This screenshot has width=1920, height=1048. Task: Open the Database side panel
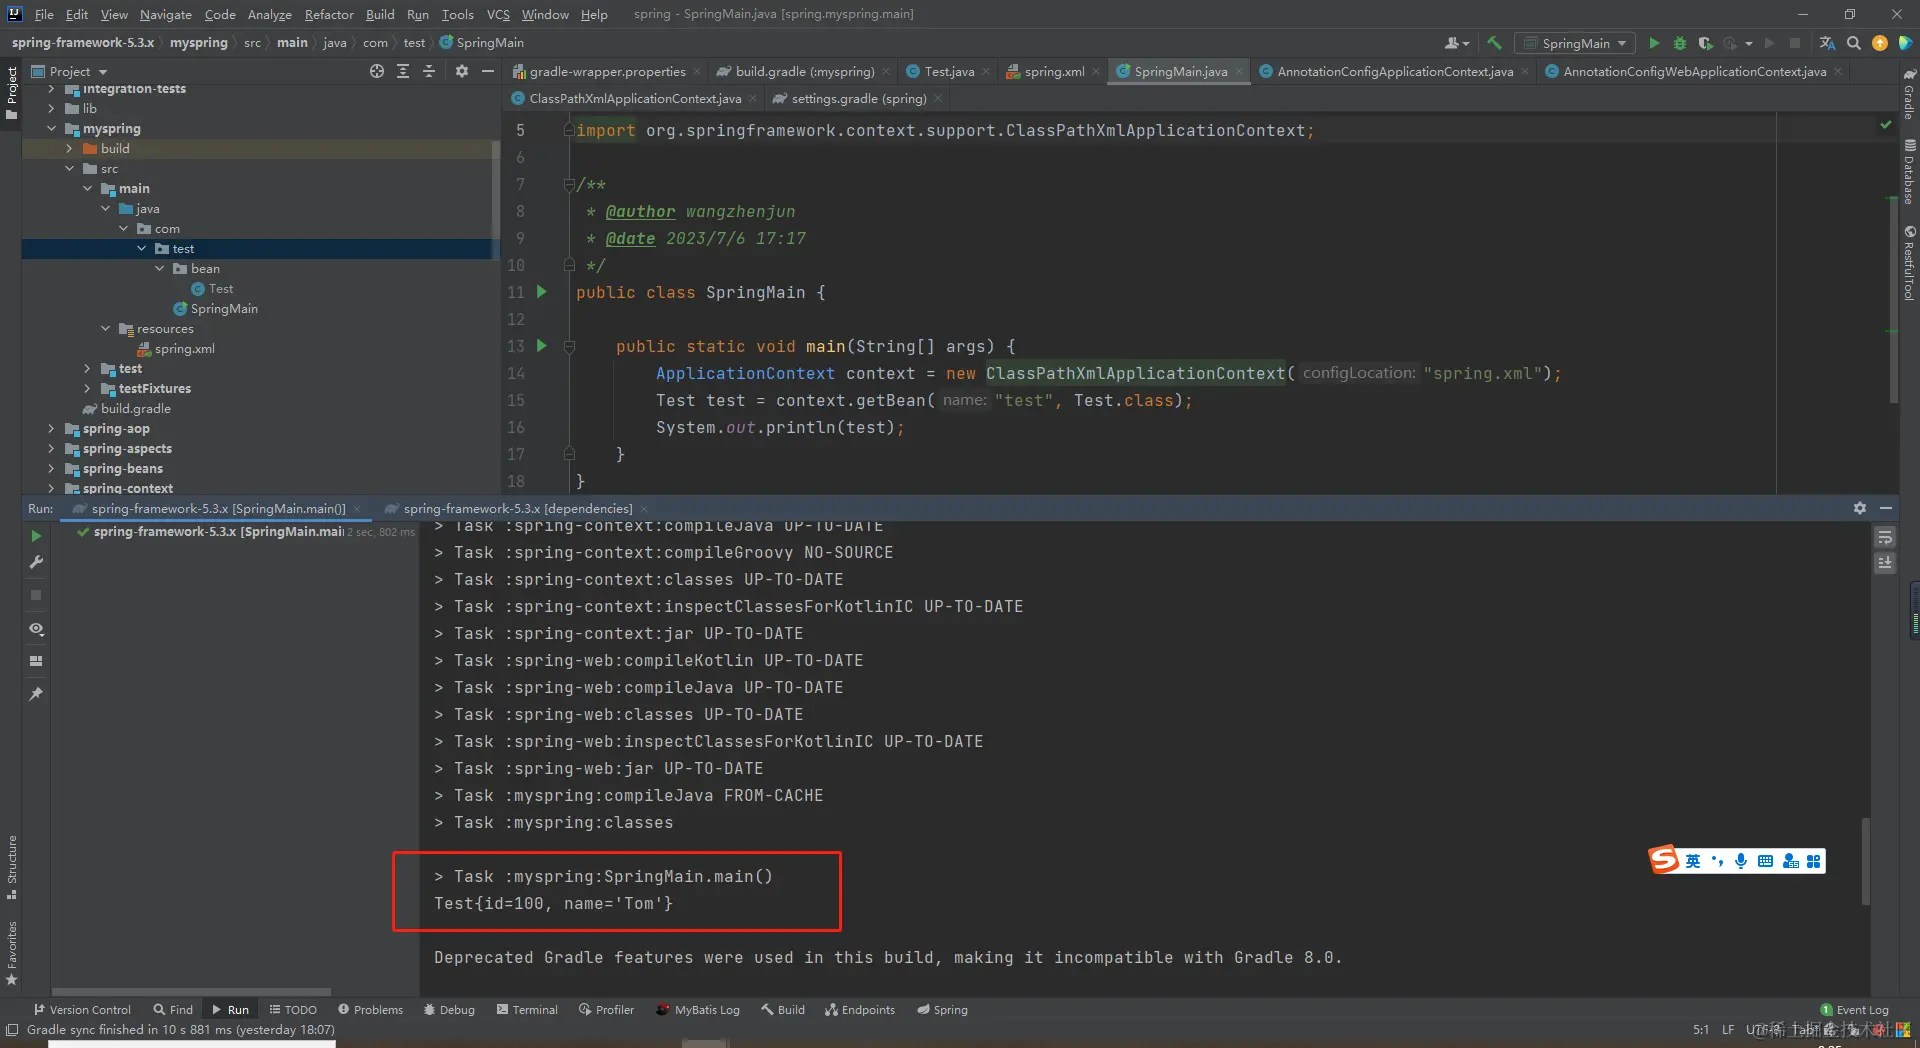point(1909,172)
